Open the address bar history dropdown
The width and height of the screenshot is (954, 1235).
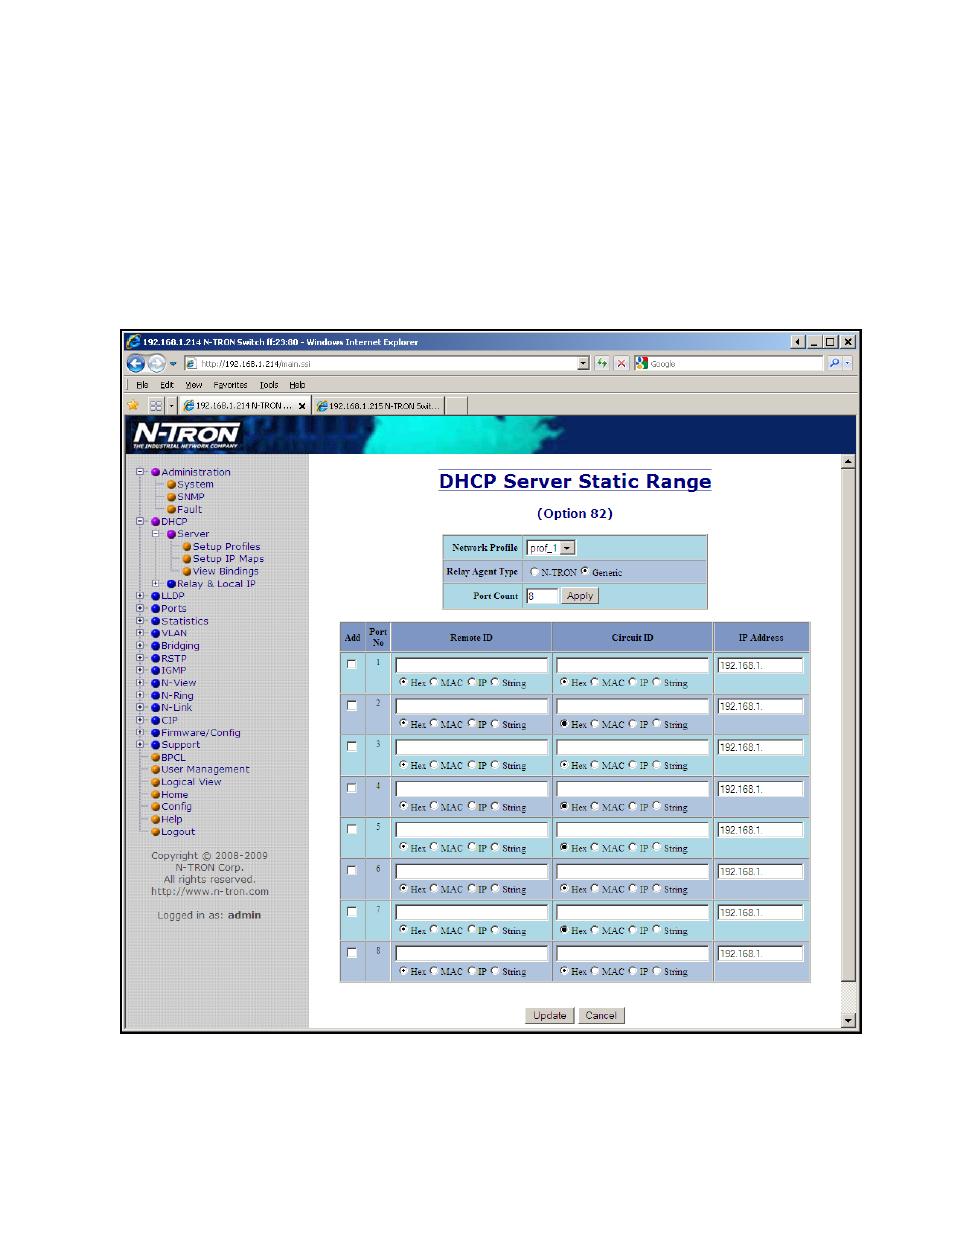pos(584,363)
